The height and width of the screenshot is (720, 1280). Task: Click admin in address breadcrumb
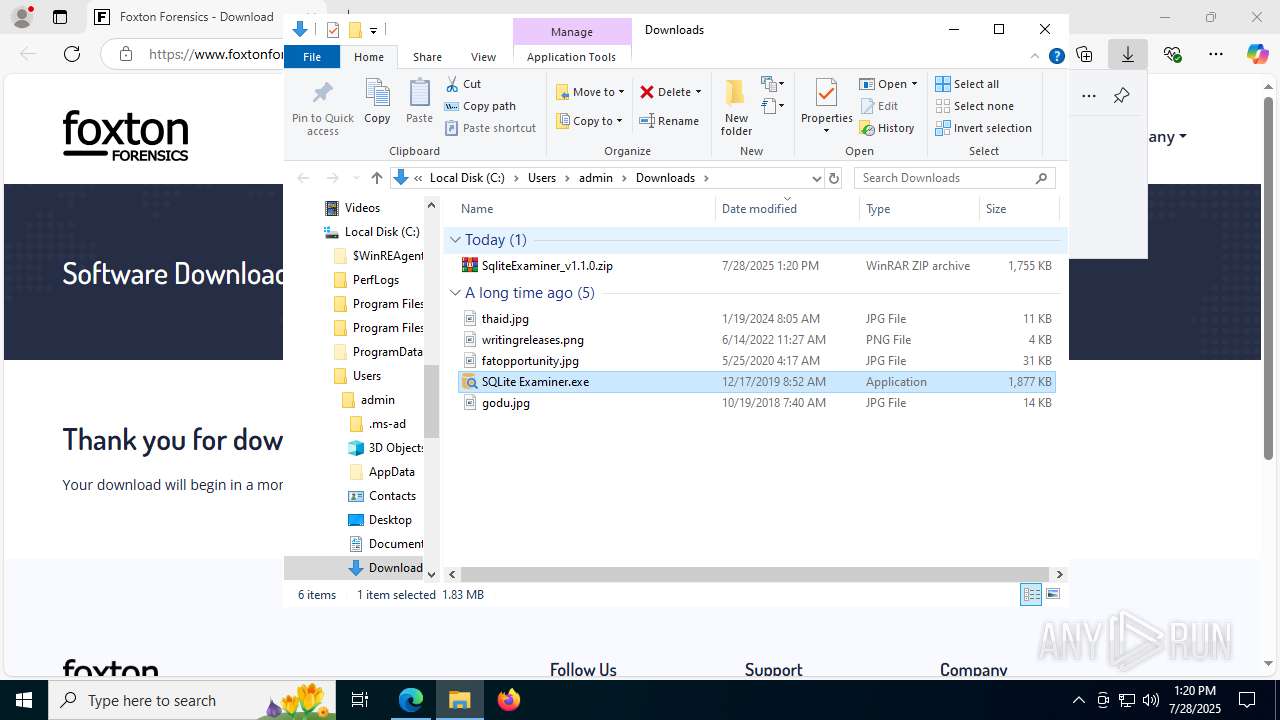596,178
